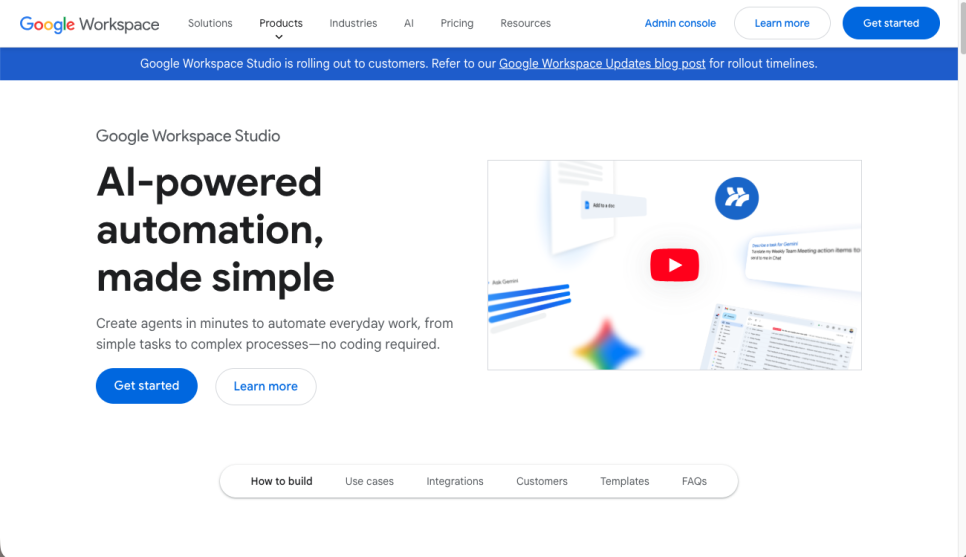Open the Google Workspace logo link

coord(89,24)
